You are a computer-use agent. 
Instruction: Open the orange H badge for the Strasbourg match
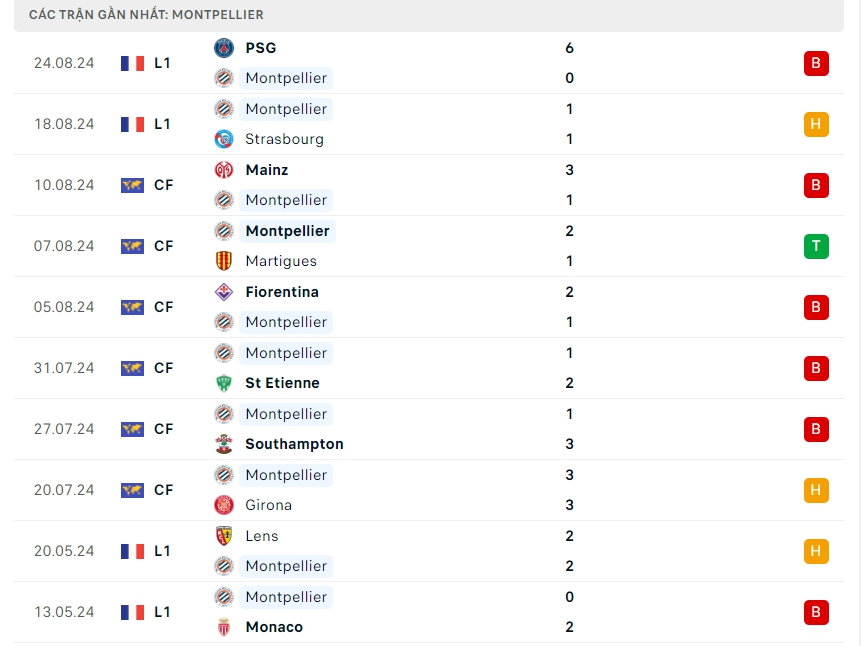pos(816,124)
